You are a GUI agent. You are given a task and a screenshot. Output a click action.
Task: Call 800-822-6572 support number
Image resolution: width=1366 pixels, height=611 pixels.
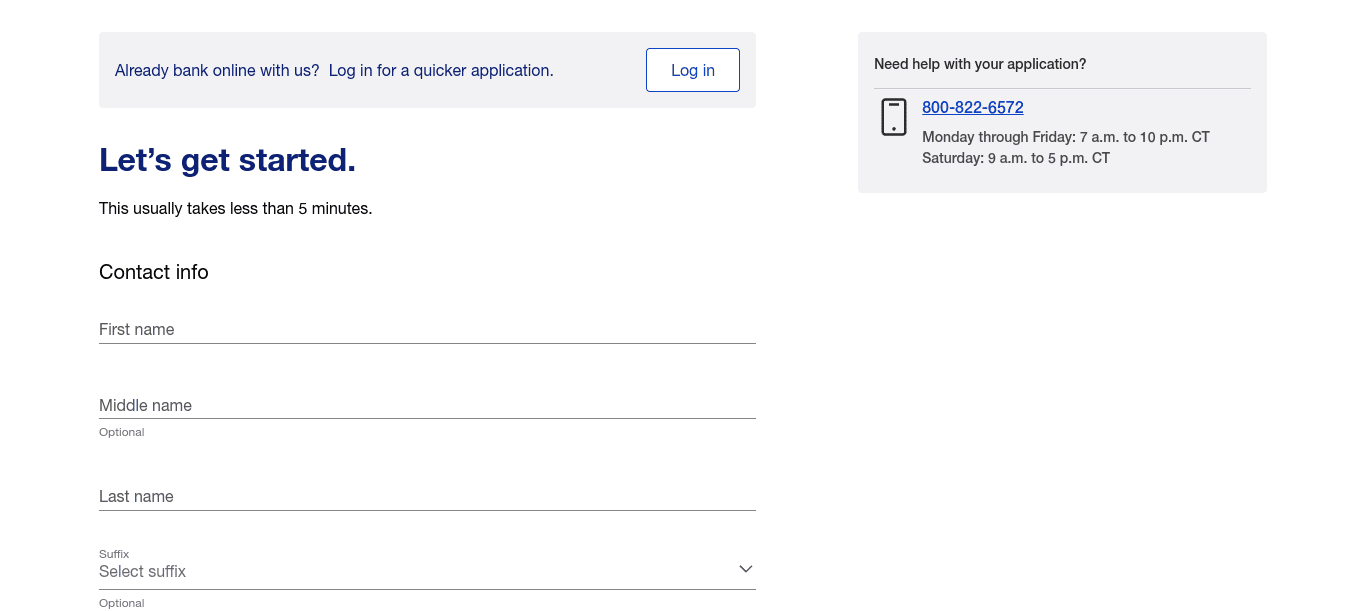(972, 107)
